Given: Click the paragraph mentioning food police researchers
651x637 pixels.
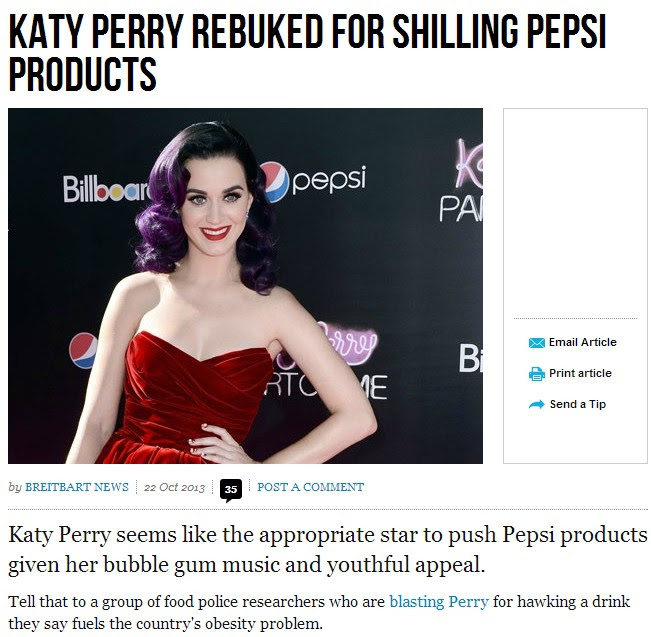Looking at the screenshot, I should click(x=319, y=612).
